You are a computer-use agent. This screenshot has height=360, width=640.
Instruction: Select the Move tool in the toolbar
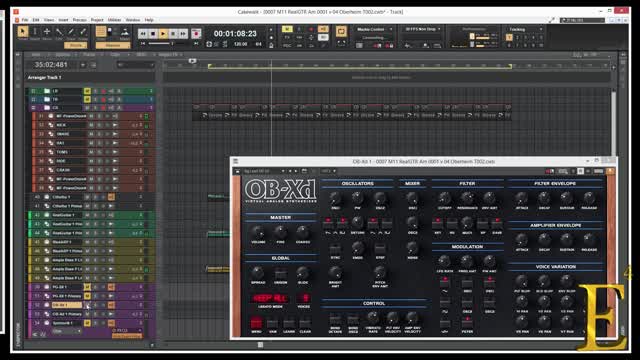tap(47, 32)
